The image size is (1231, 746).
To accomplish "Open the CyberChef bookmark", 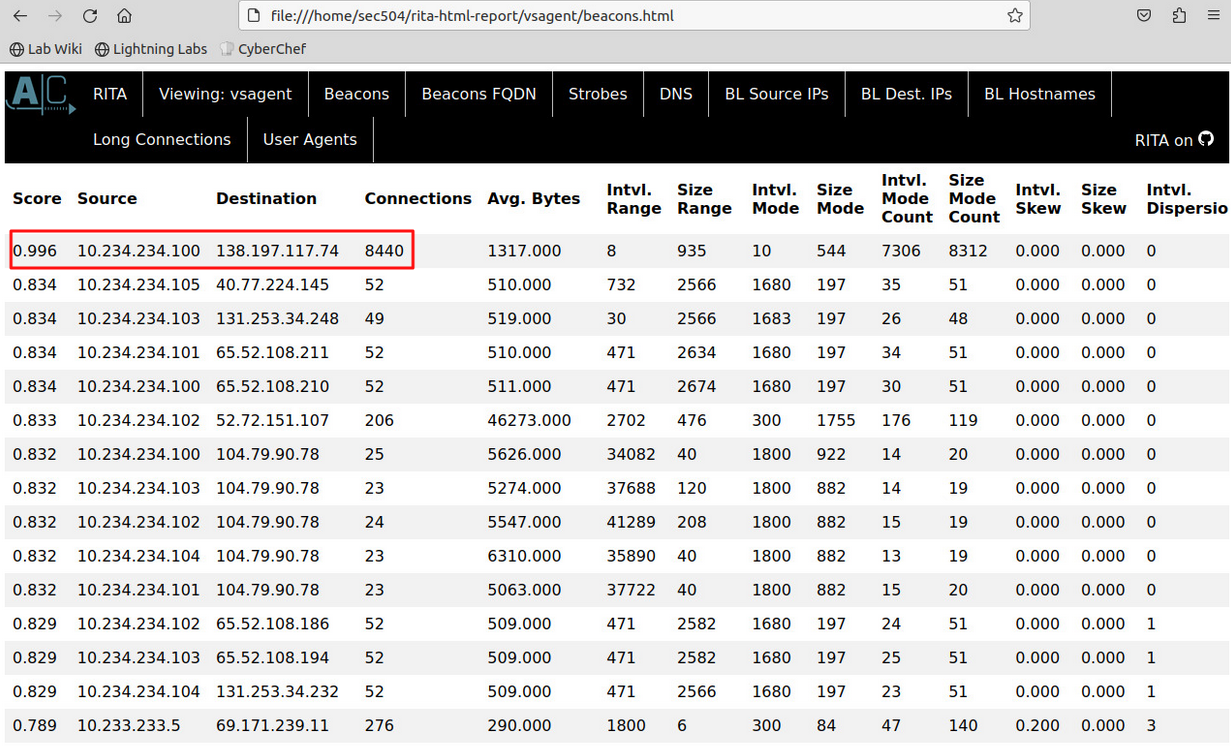I will 263,49.
